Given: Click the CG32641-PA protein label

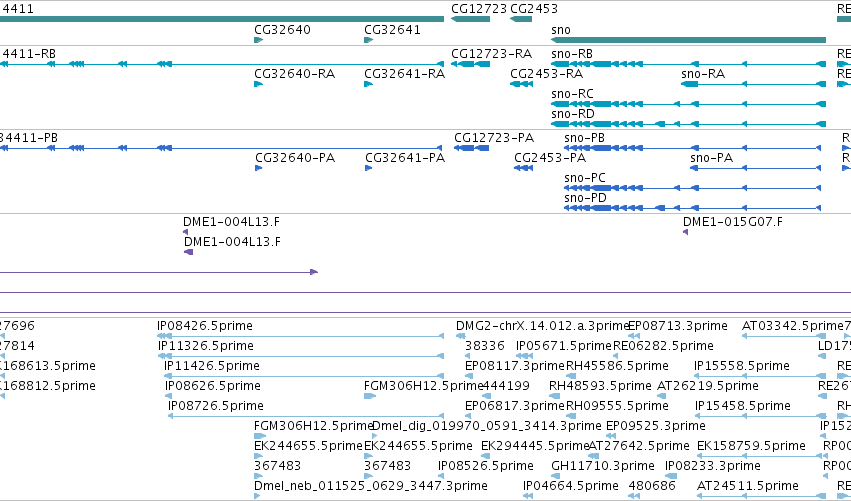Looking at the screenshot, I should tap(405, 158).
